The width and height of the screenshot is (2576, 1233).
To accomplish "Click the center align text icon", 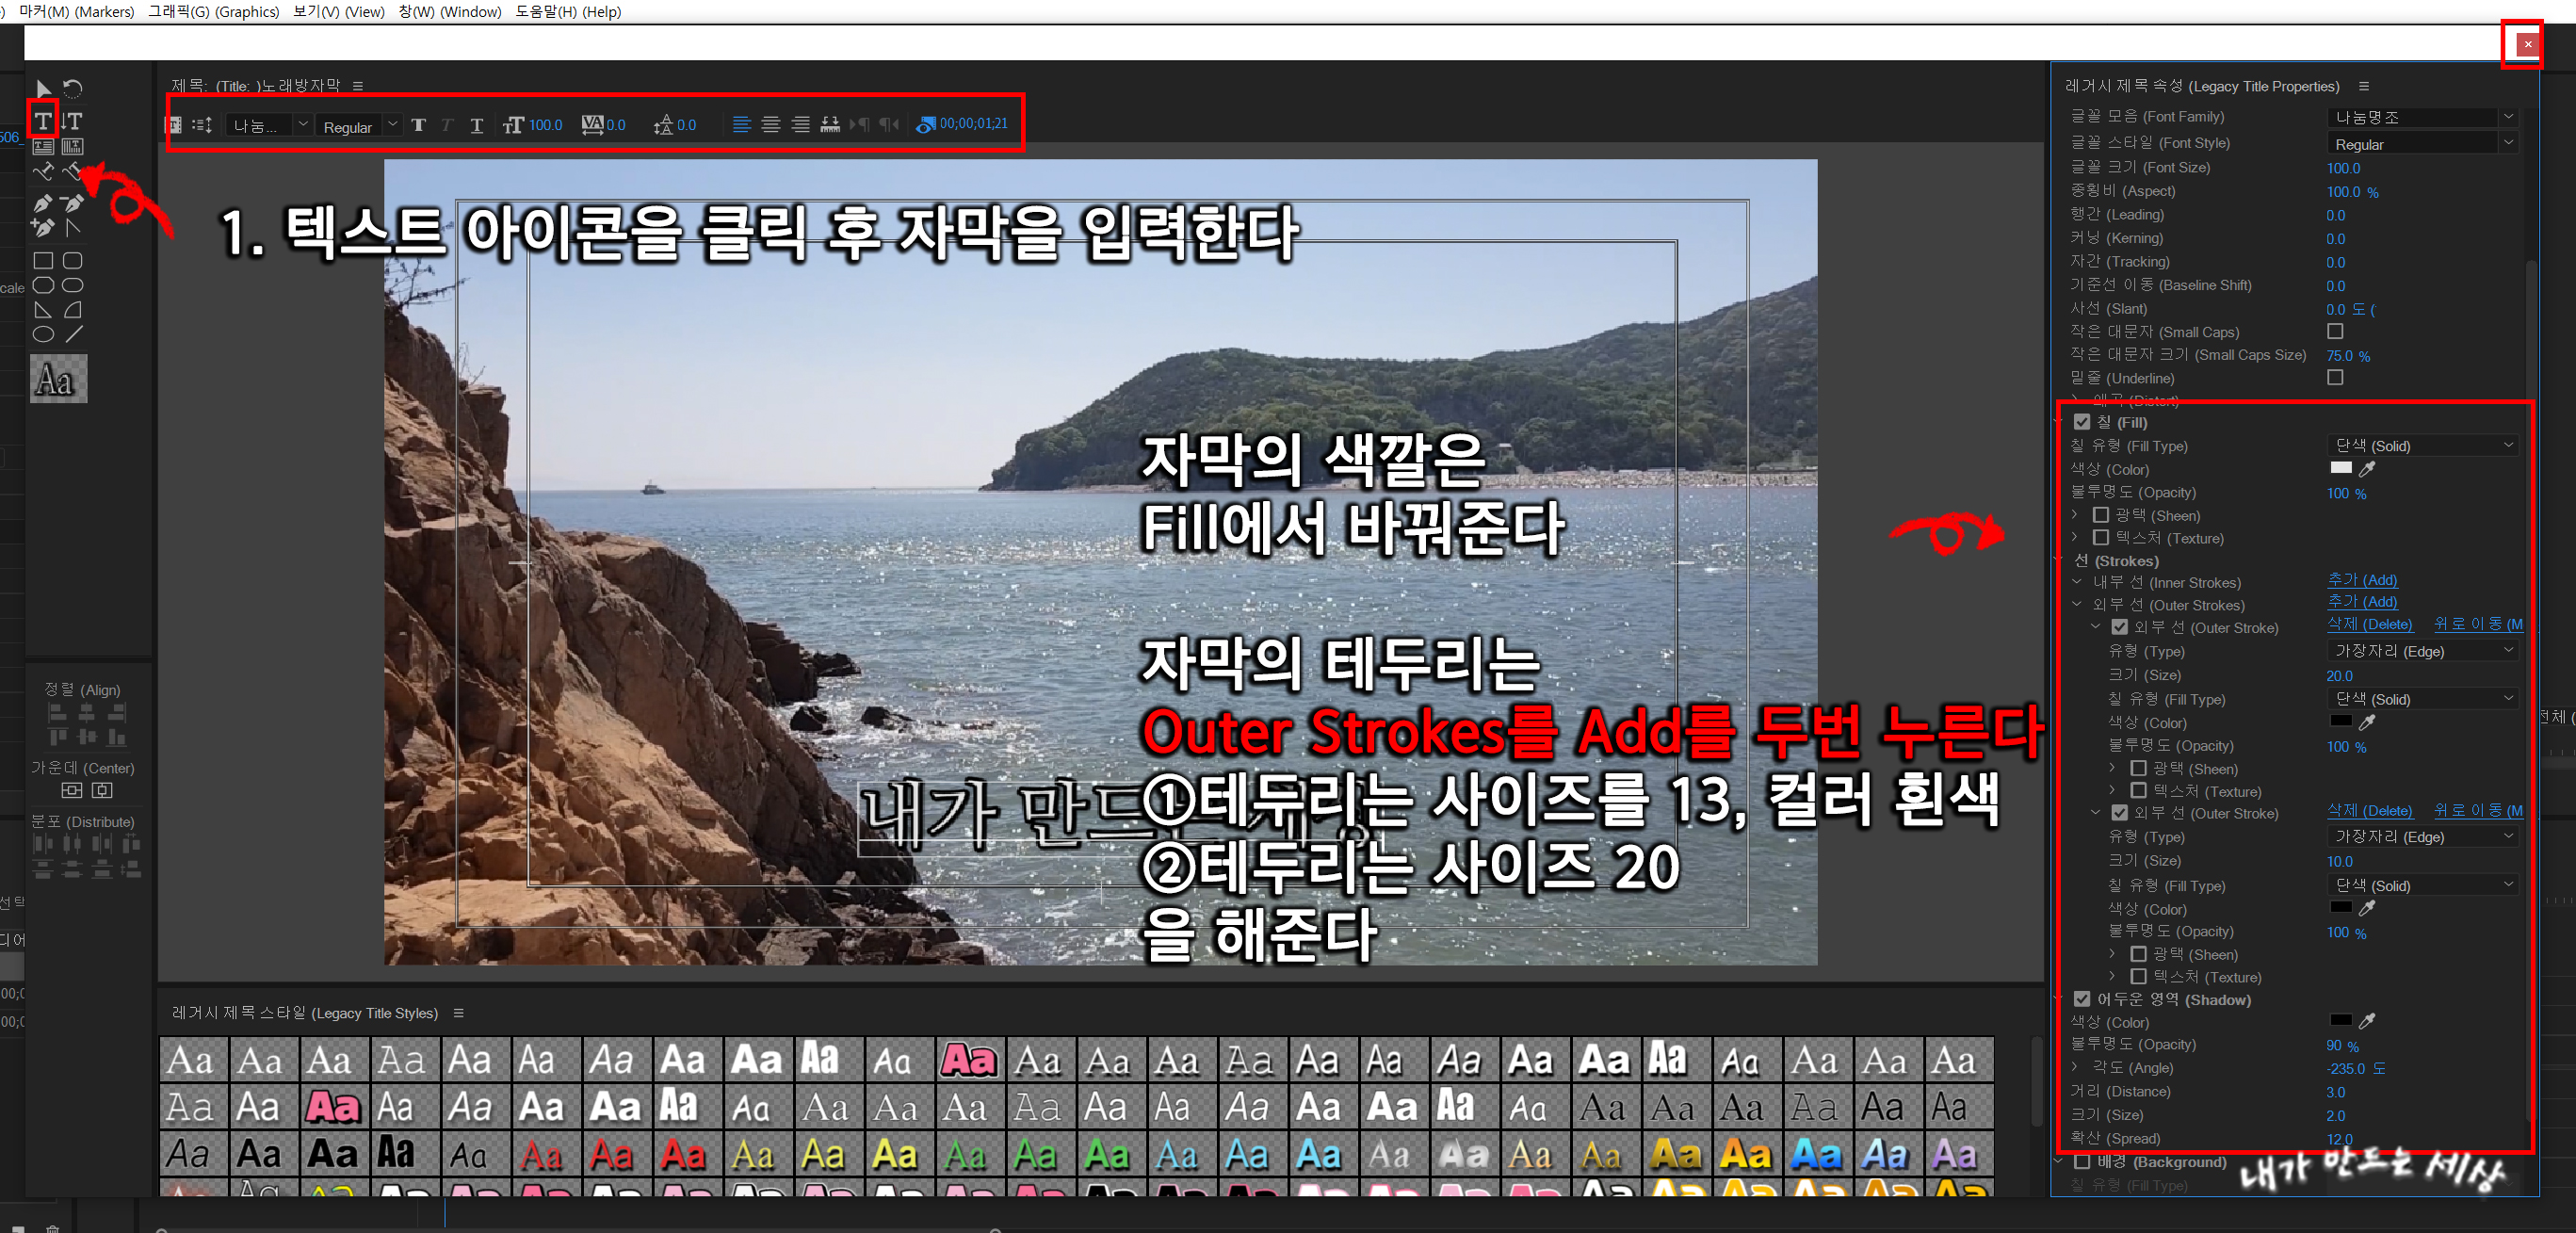I will pos(770,125).
